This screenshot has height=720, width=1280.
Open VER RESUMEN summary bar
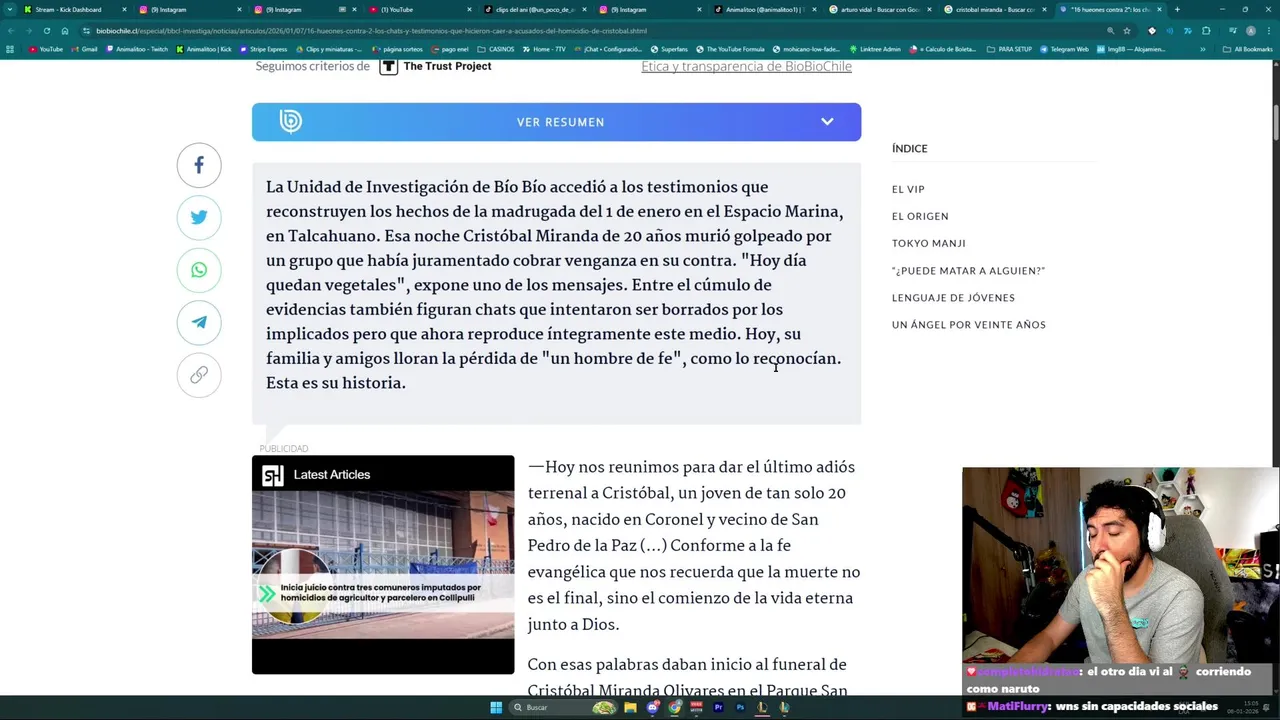556,122
